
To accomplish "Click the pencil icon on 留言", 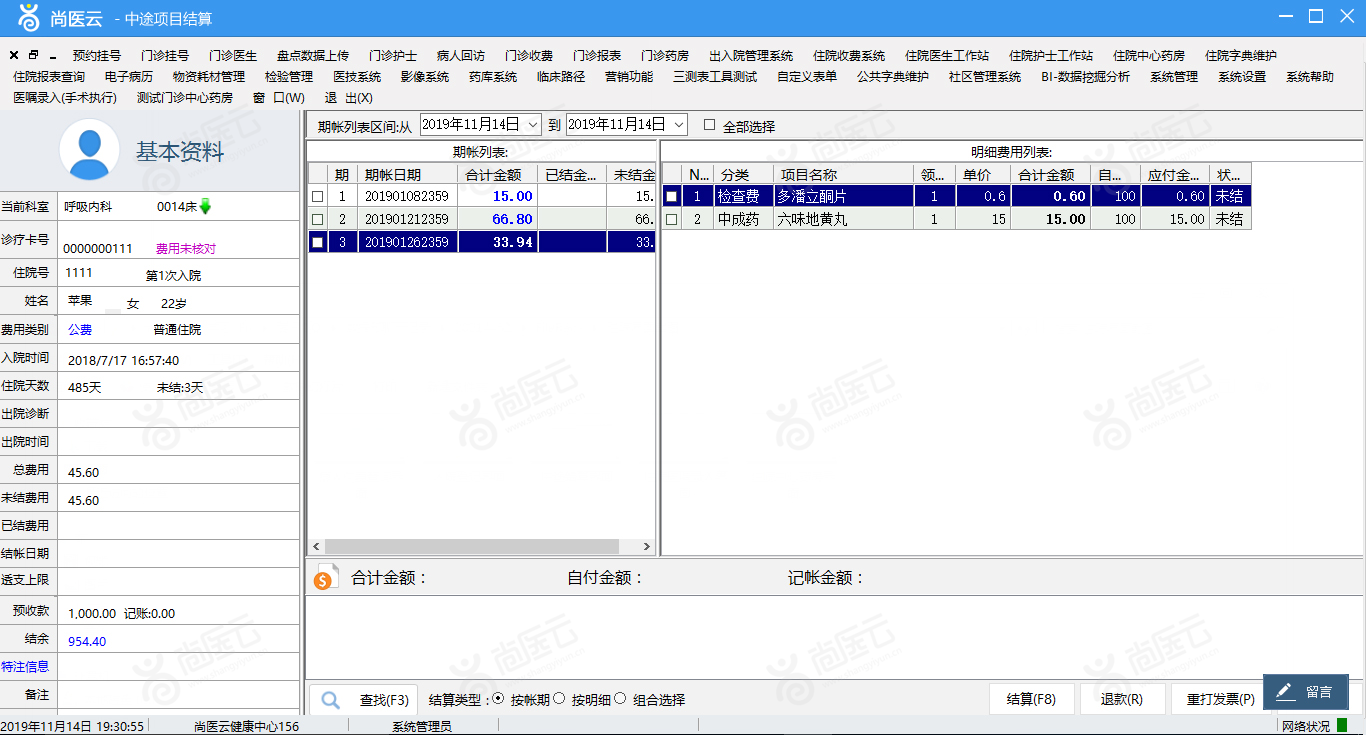I will coord(1286,692).
